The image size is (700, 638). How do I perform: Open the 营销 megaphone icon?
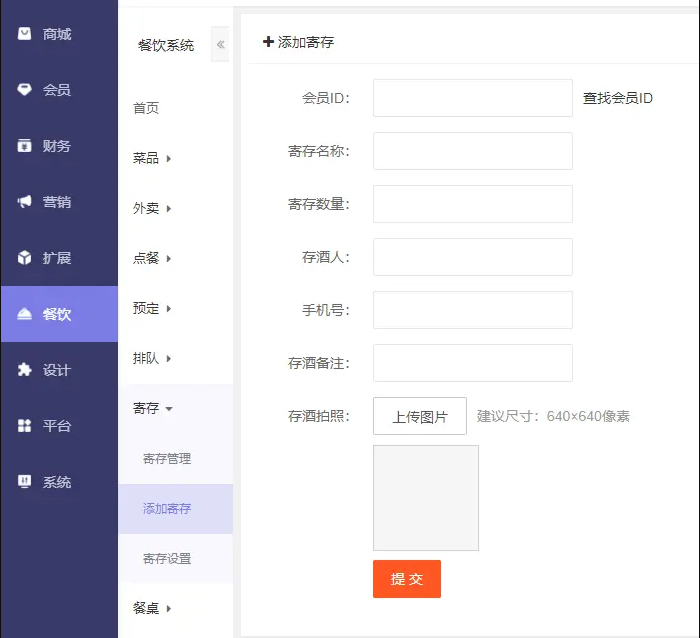25,201
